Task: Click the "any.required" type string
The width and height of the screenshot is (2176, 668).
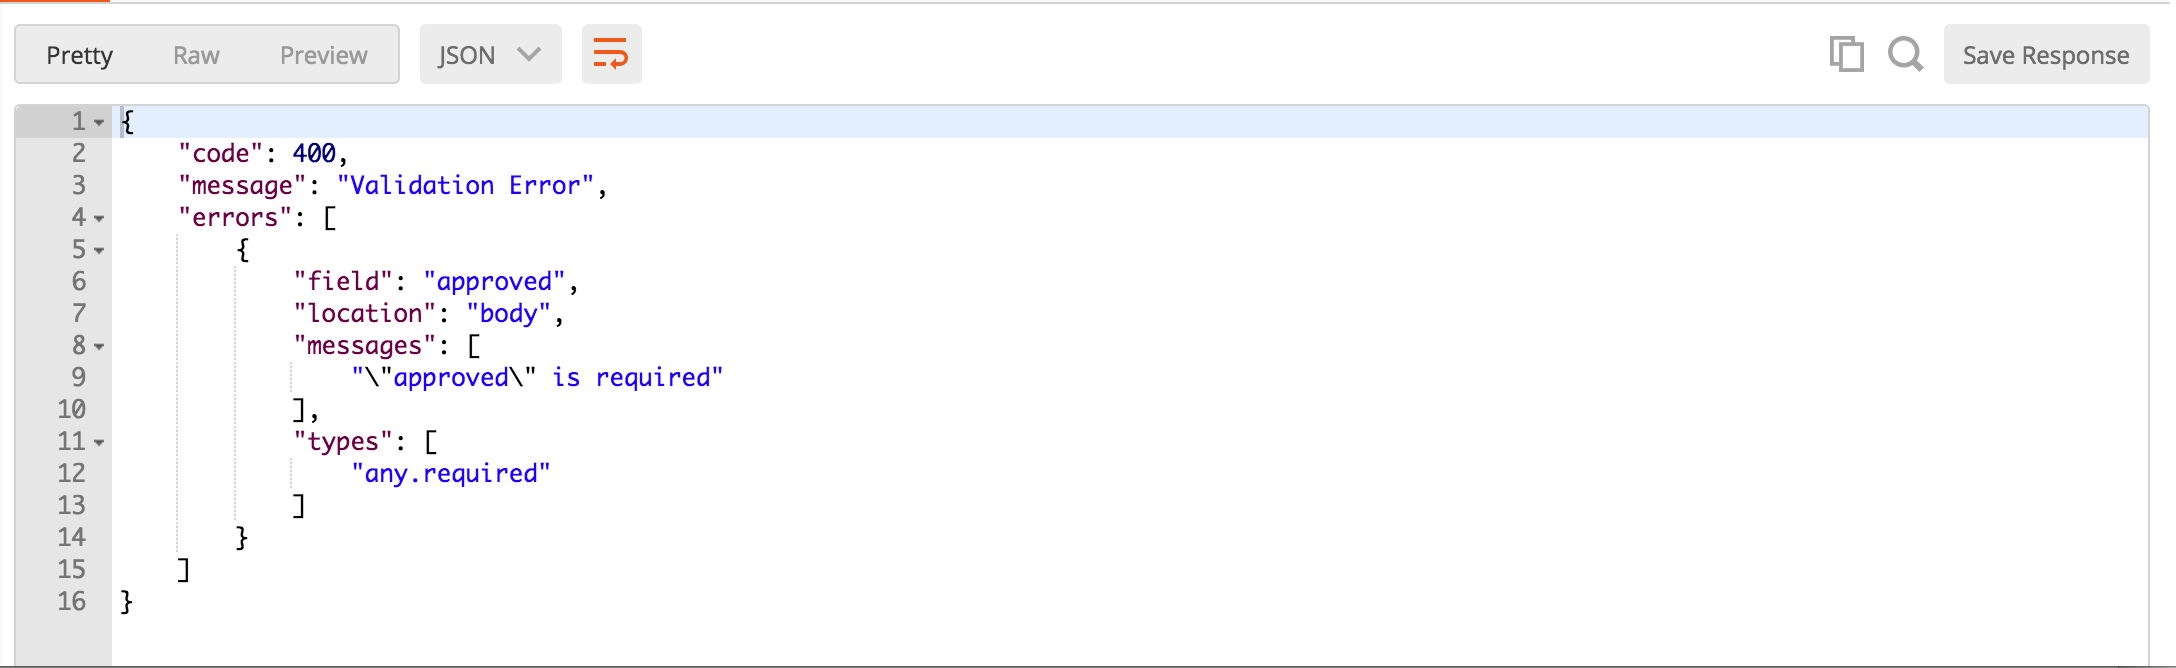Action: (451, 474)
